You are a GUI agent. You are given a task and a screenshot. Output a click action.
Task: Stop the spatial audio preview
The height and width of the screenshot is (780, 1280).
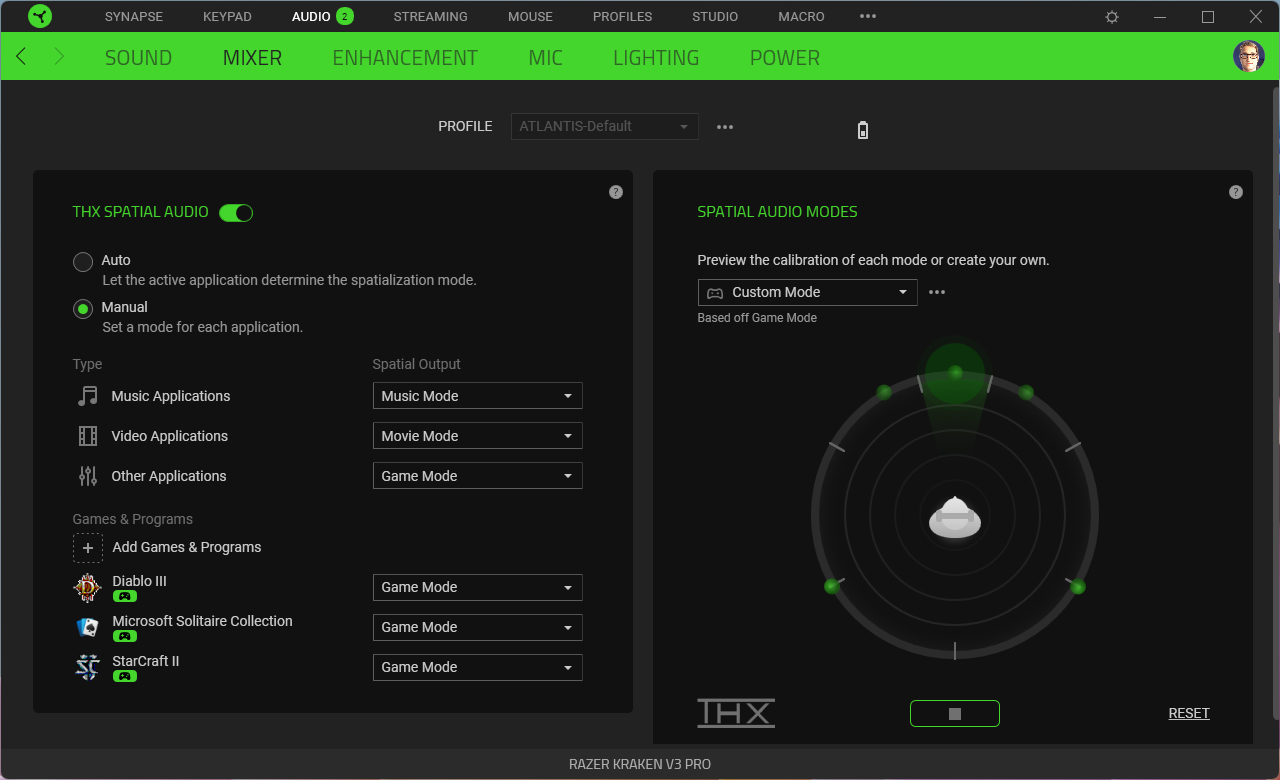click(x=955, y=713)
